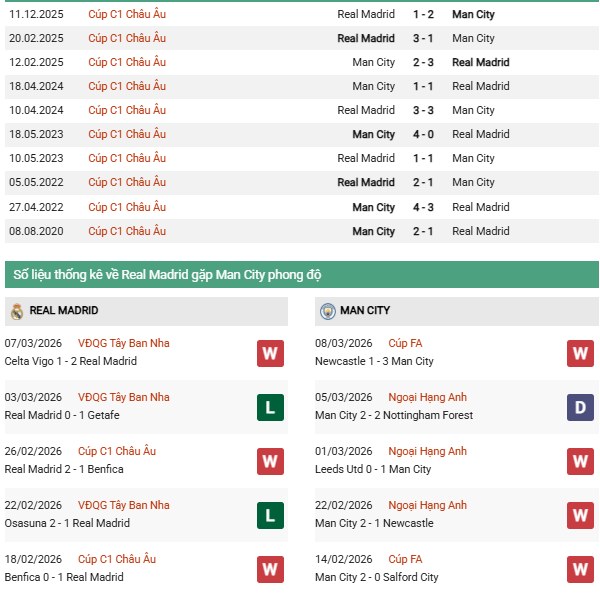Click the W badge for Newcastle 1-3 Man City

point(580,353)
